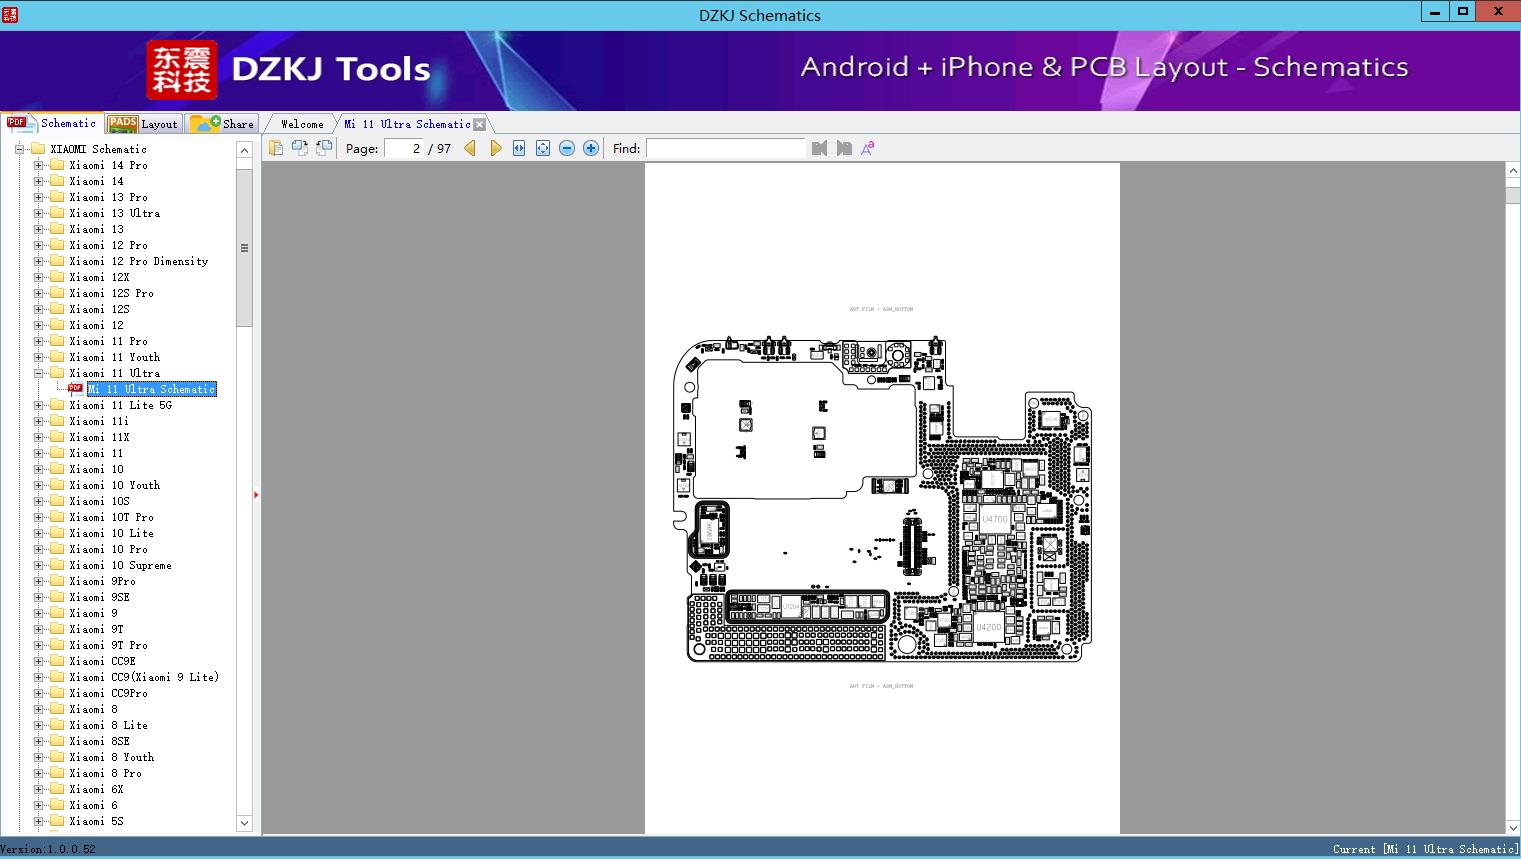Expand the Xiaomi 10T Pro node

click(x=38, y=517)
